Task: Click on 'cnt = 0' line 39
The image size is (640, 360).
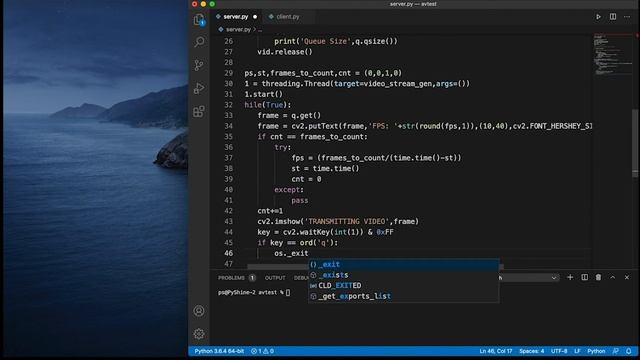Action: point(306,179)
